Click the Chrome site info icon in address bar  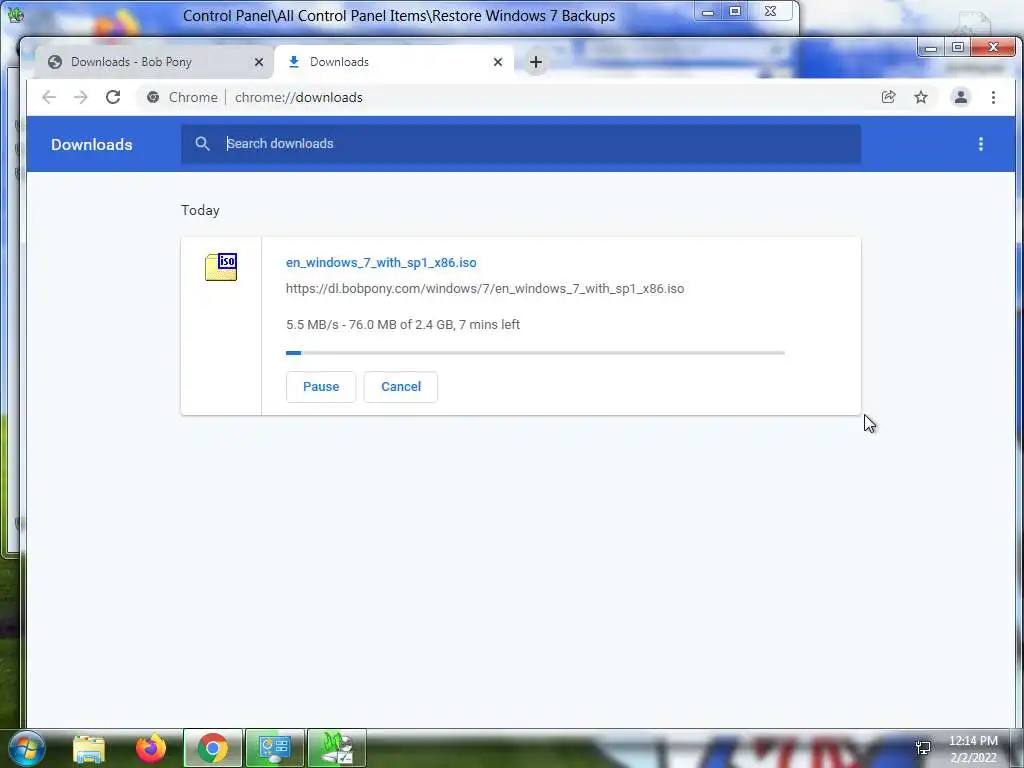click(153, 97)
